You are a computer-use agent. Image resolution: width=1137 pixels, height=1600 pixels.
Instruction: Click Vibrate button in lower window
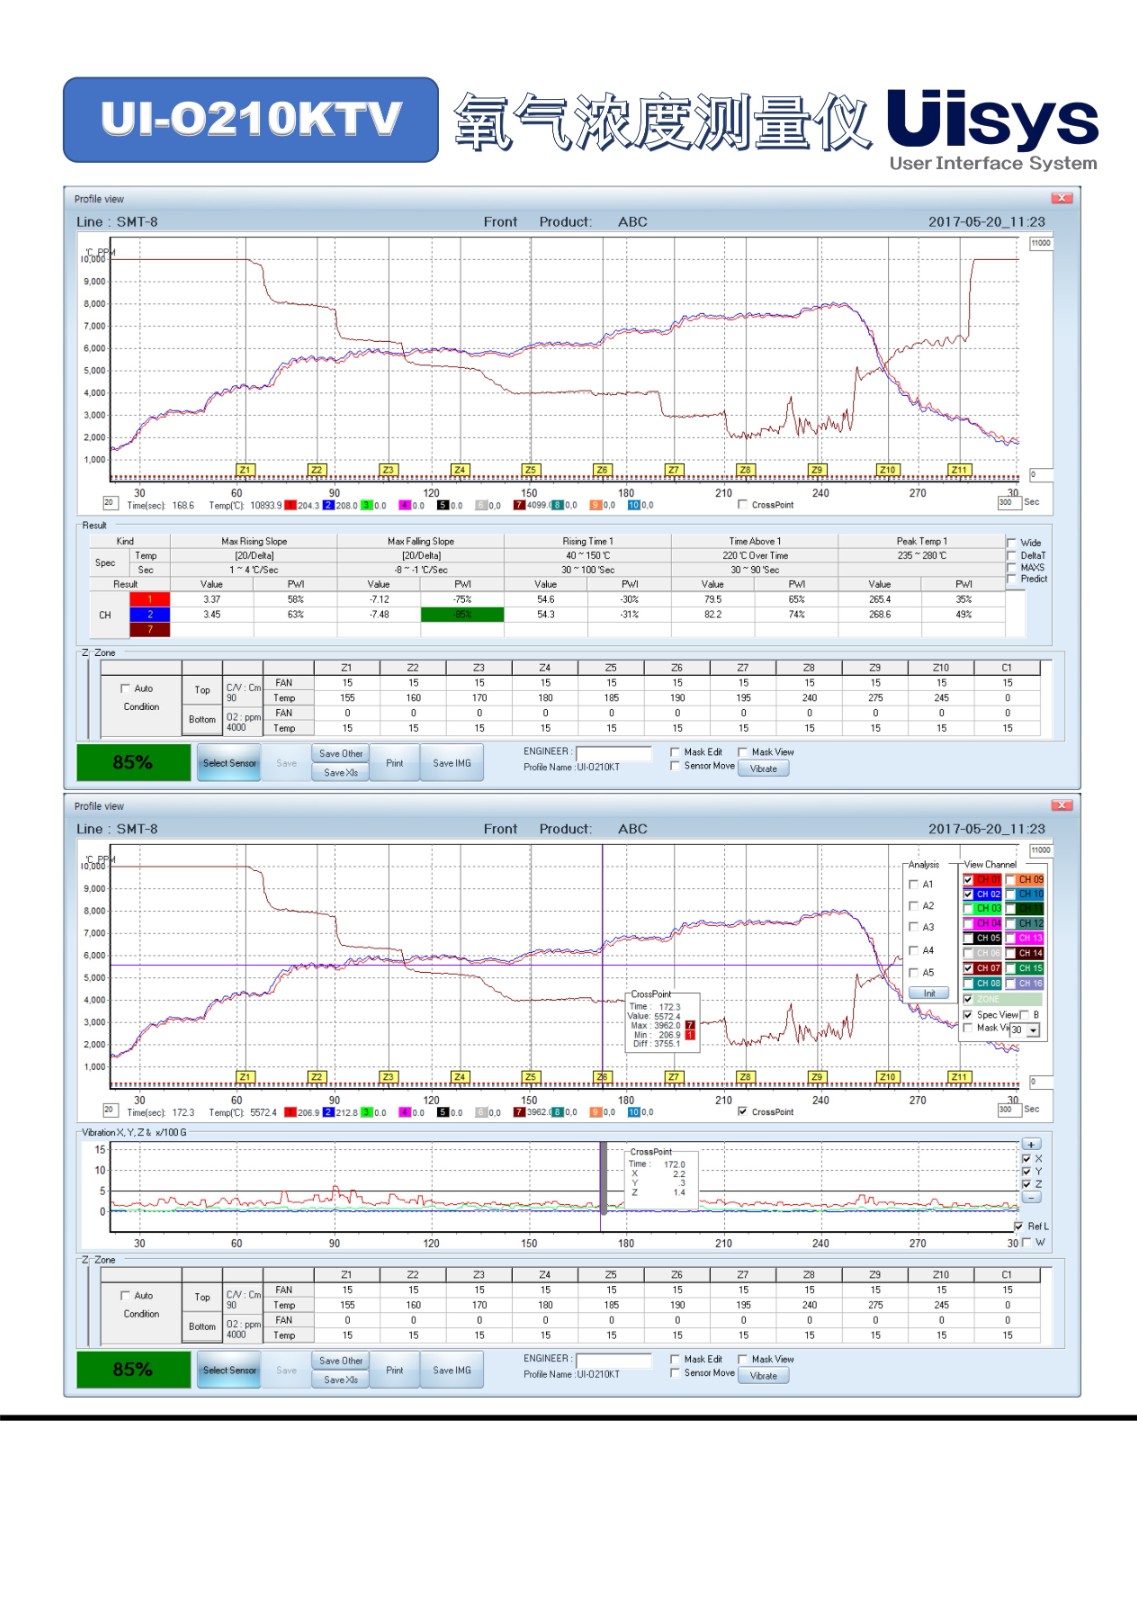(x=763, y=1376)
